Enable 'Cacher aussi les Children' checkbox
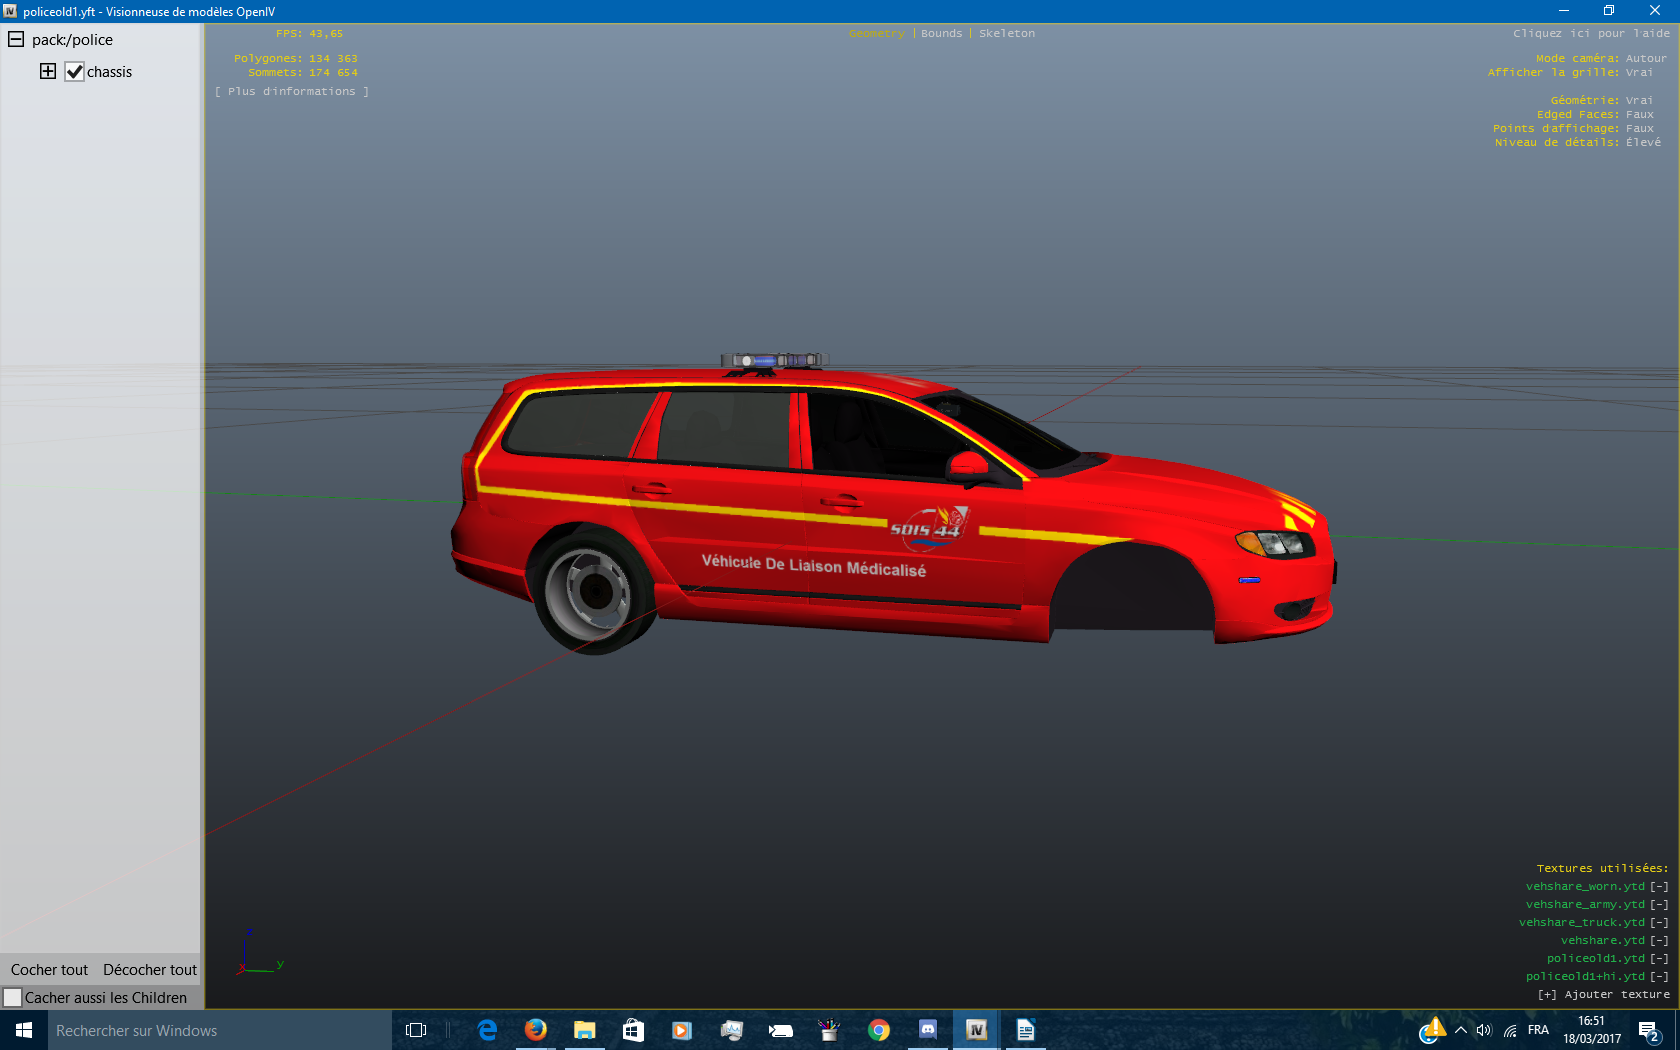Viewport: 1680px width, 1050px height. tap(13, 998)
